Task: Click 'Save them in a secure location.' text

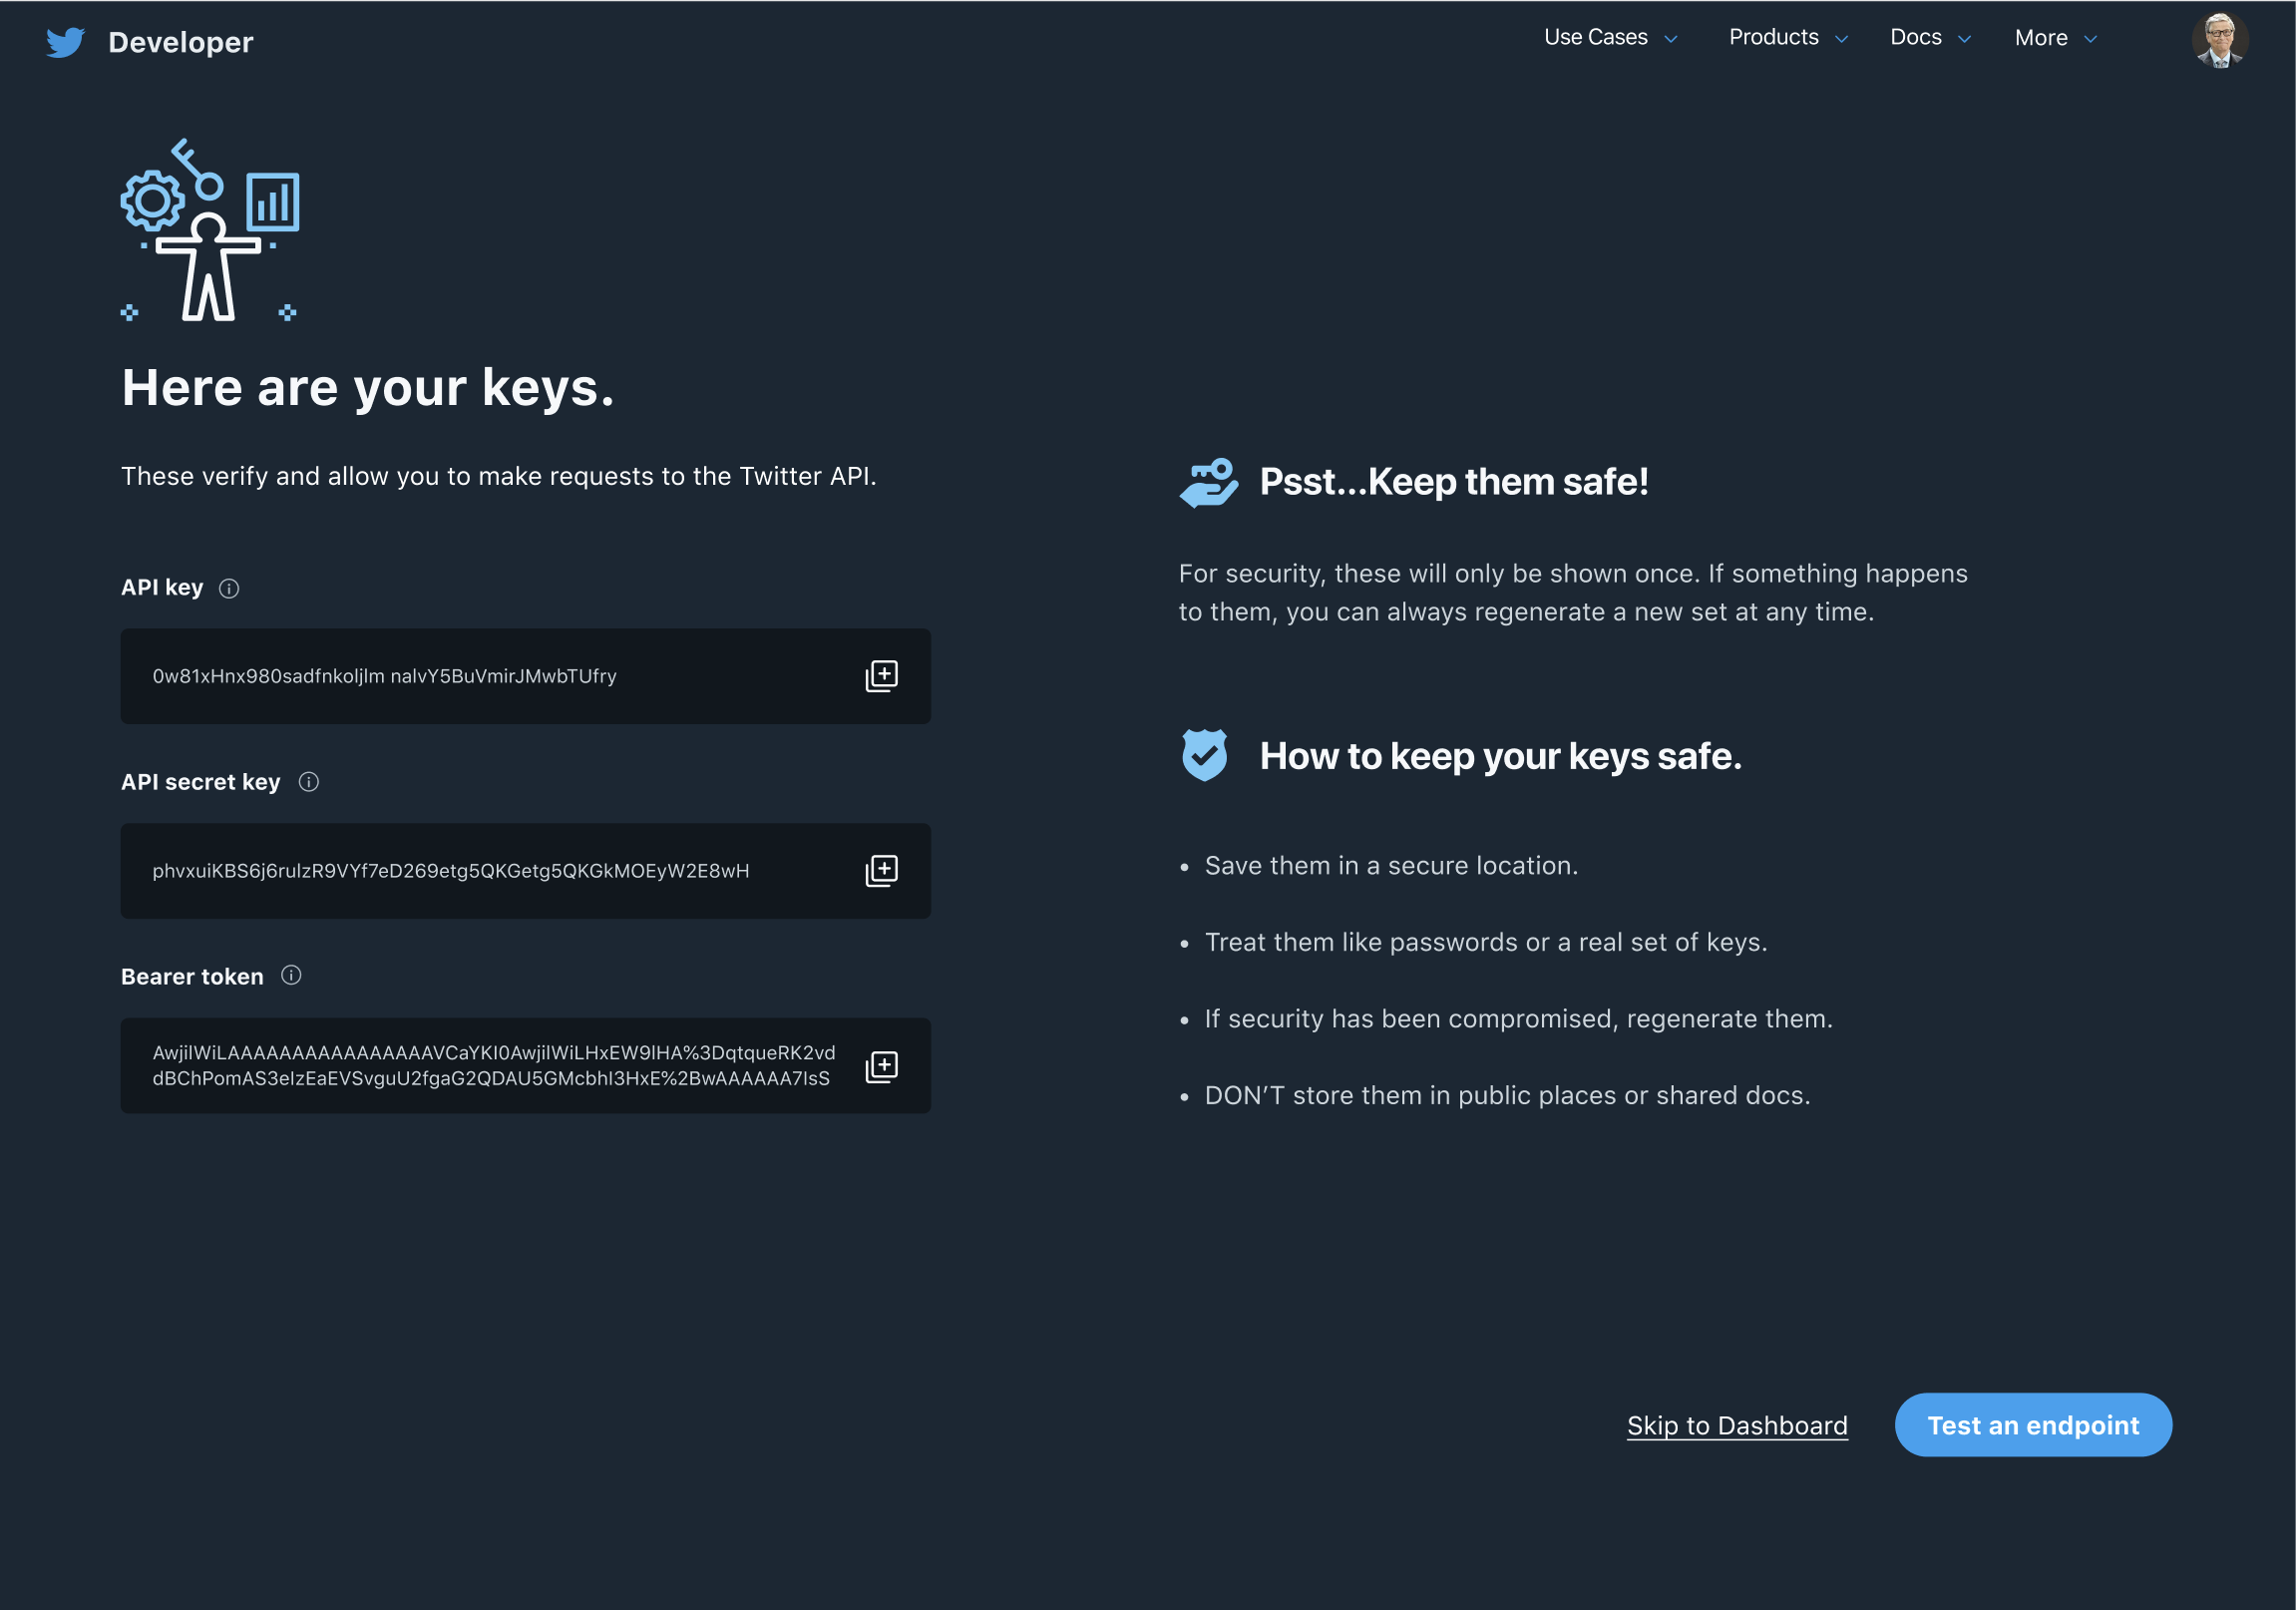Action: 1391,866
